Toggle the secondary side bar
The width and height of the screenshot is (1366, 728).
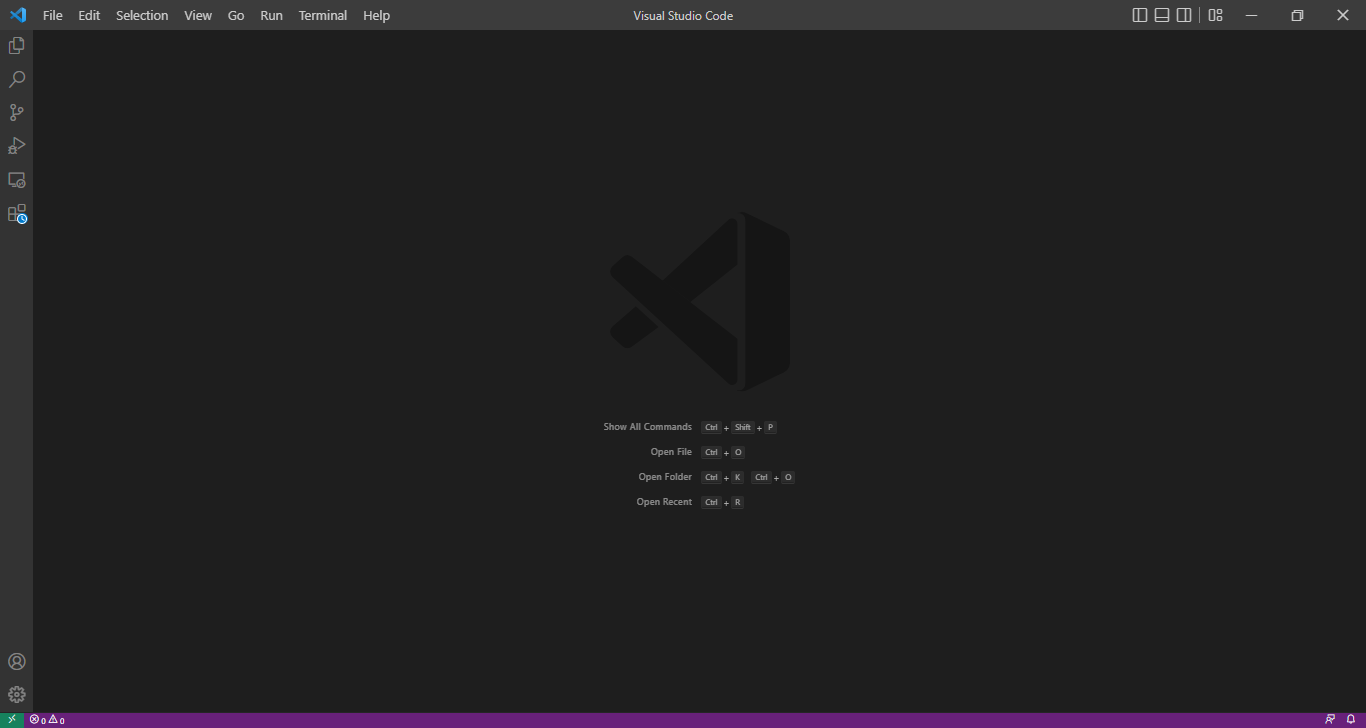pos(1184,15)
